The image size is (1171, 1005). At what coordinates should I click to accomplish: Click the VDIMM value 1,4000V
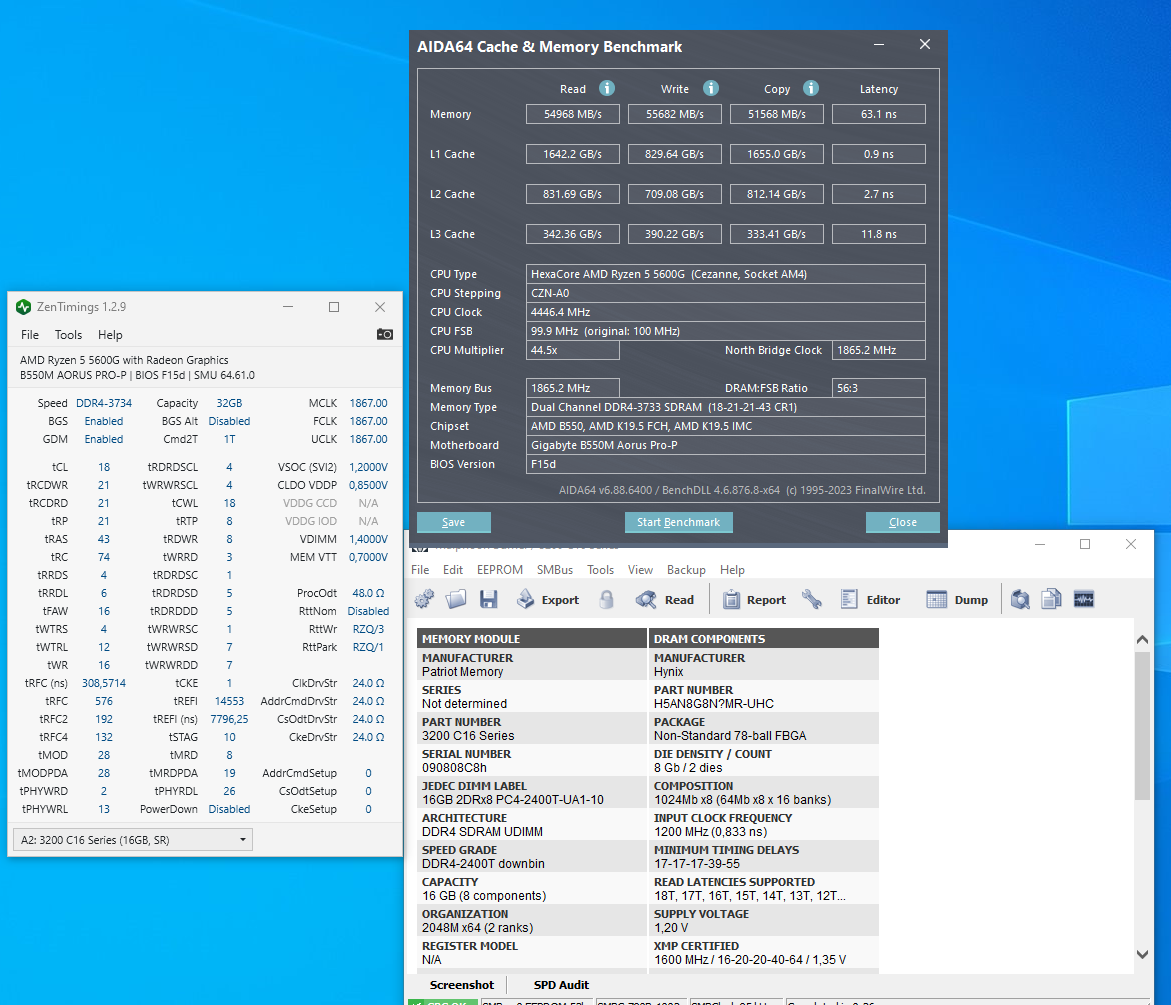point(368,539)
